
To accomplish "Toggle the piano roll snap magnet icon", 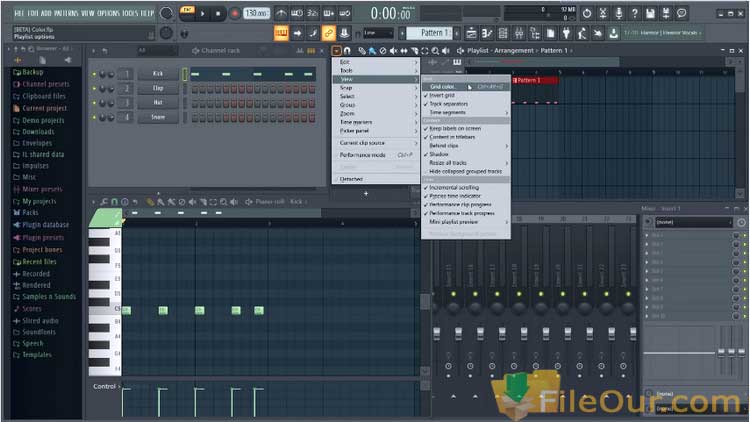I will tap(114, 202).
